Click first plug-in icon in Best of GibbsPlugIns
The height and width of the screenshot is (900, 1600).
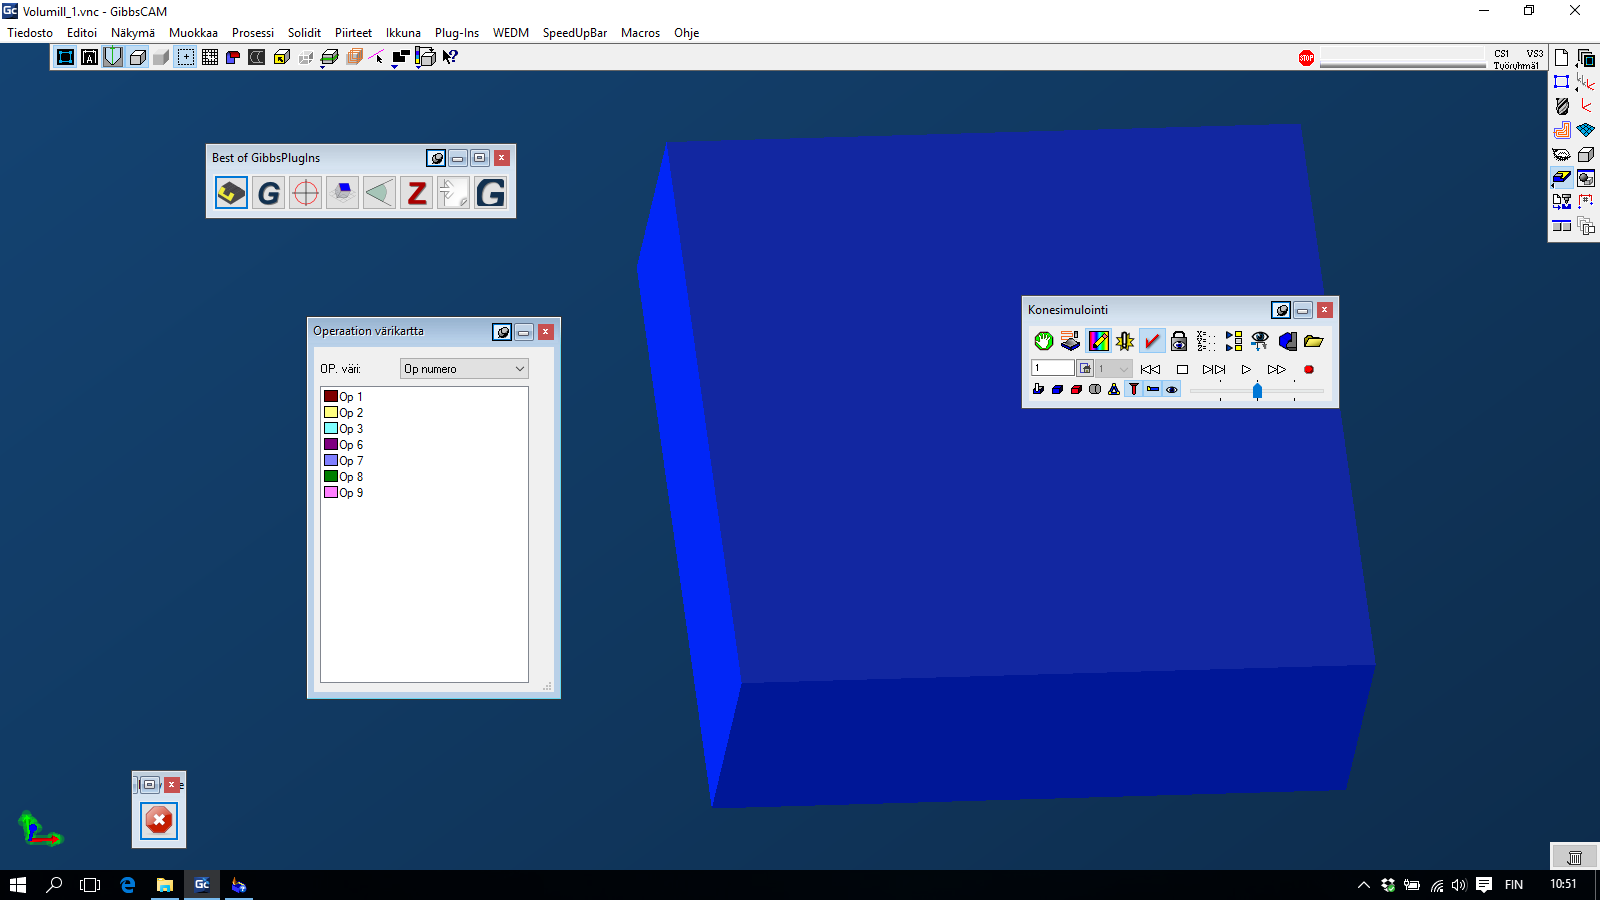(x=231, y=192)
